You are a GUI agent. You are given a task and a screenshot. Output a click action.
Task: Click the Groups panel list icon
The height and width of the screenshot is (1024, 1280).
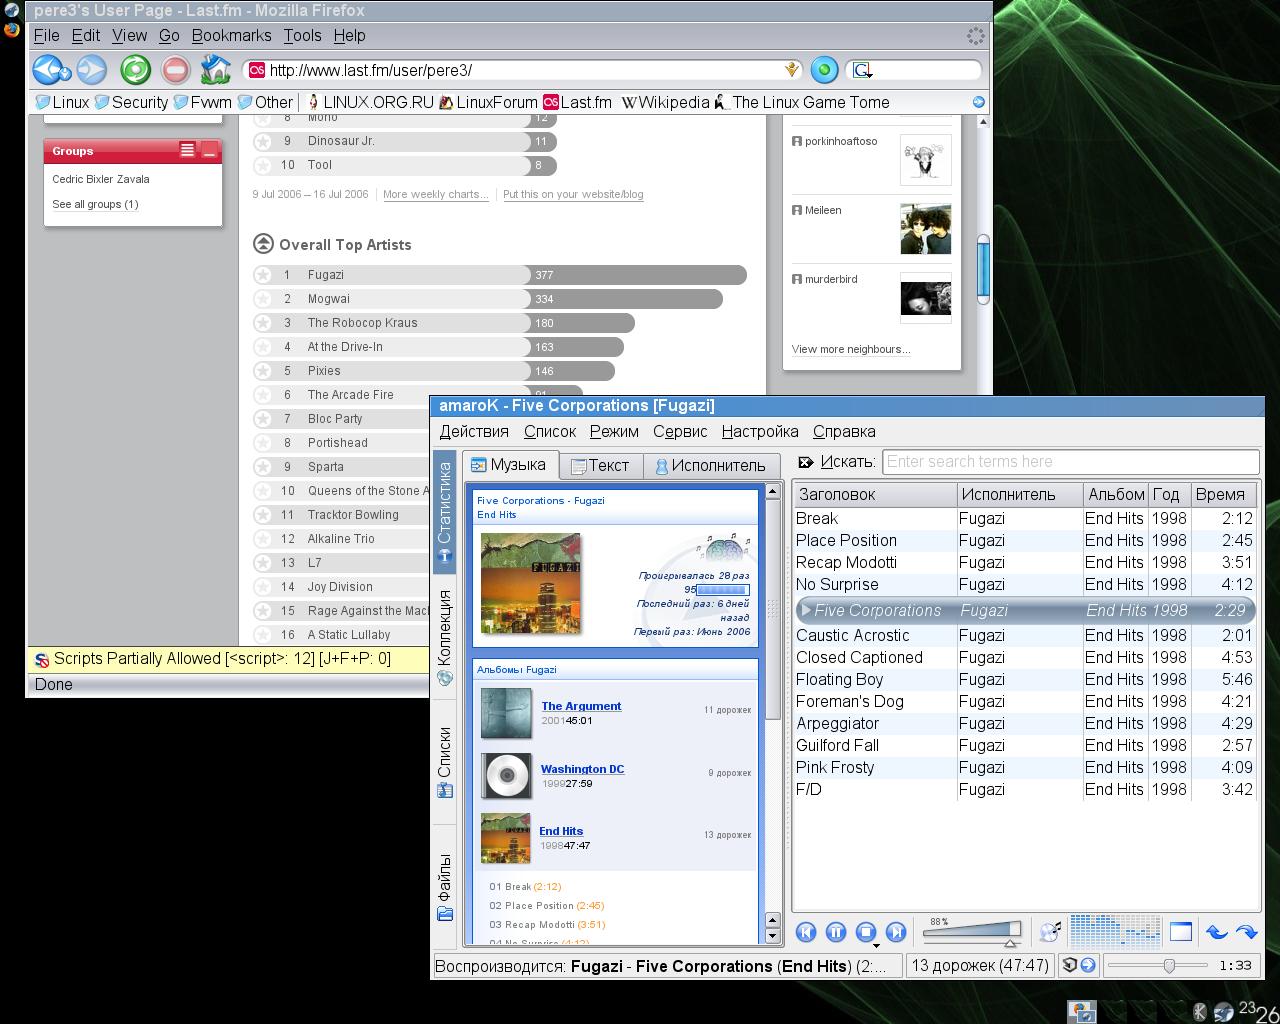(x=187, y=150)
